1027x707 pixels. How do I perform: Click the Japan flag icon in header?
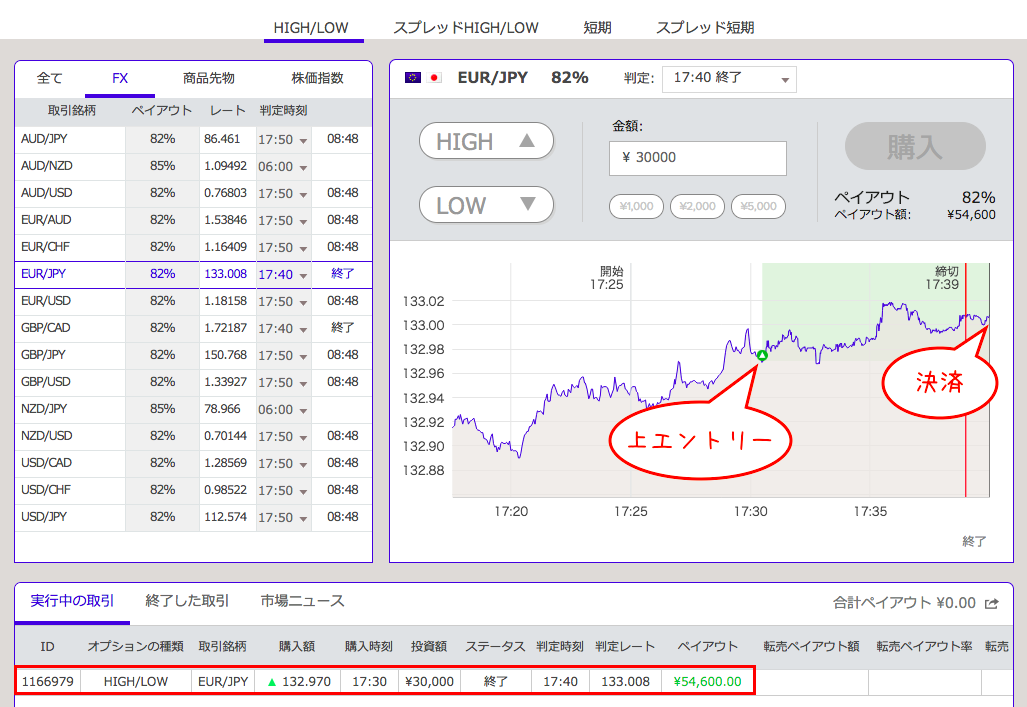[435, 78]
